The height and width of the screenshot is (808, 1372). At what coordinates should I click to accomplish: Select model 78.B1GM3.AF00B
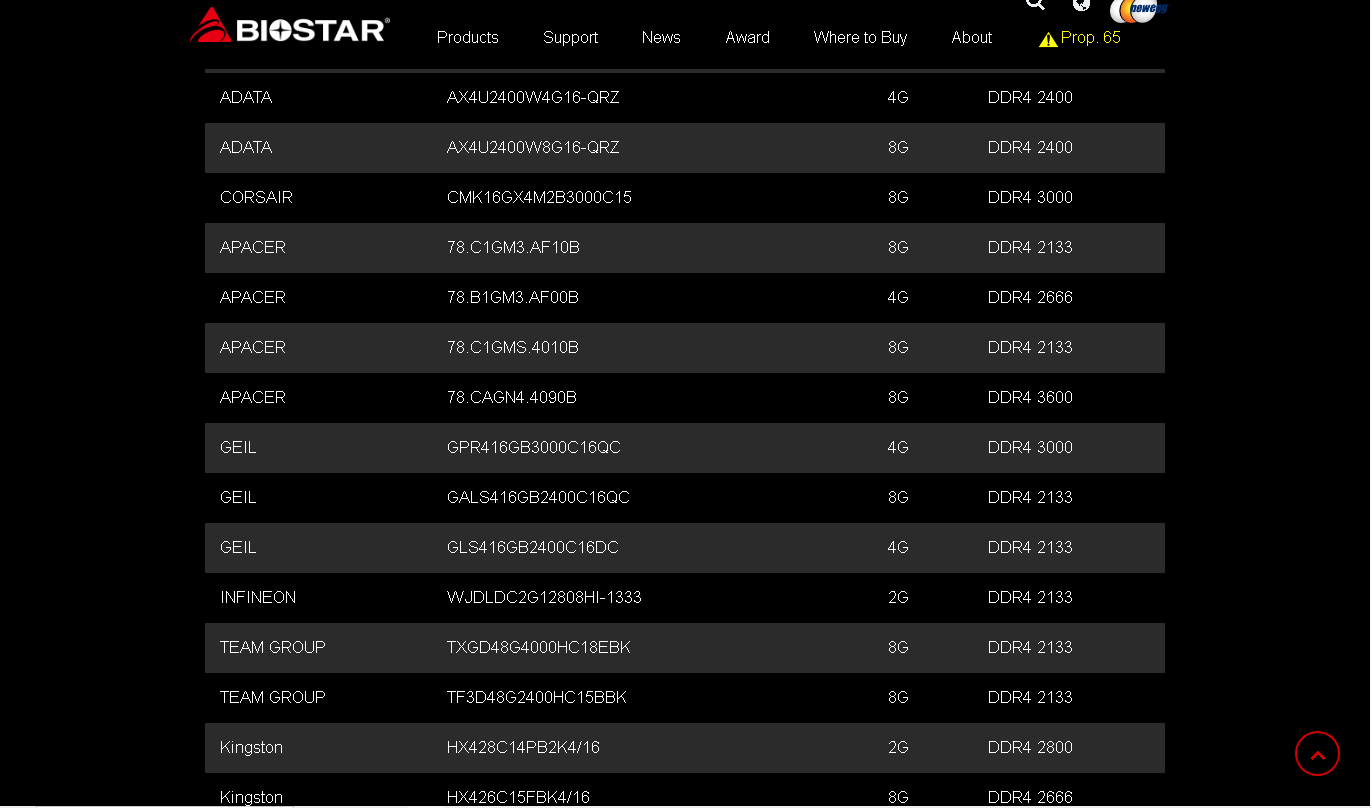(x=513, y=297)
